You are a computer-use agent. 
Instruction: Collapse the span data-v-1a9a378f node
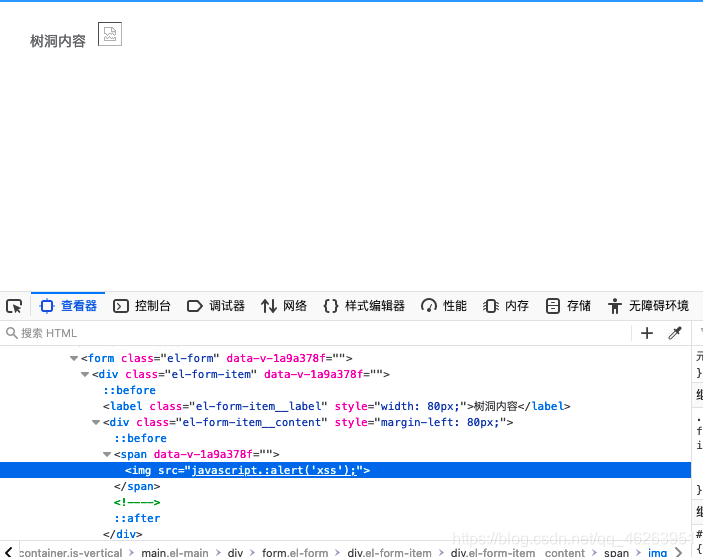point(107,454)
